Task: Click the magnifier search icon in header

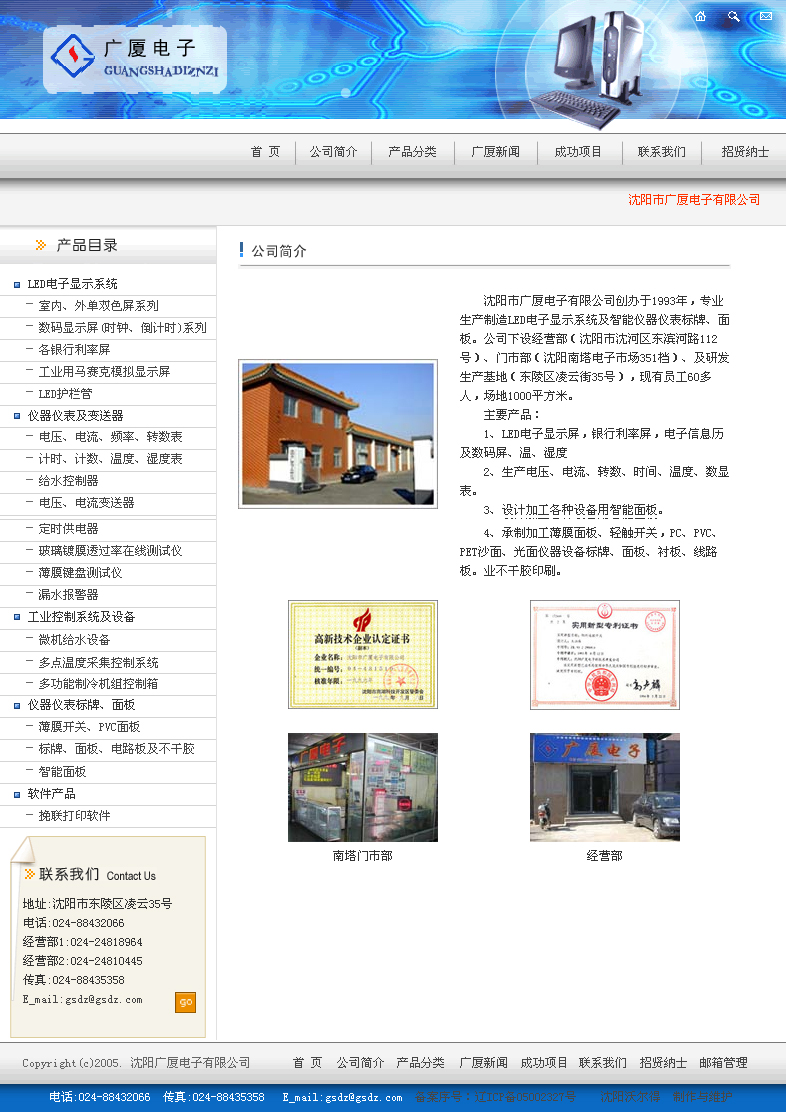Action: click(x=733, y=16)
